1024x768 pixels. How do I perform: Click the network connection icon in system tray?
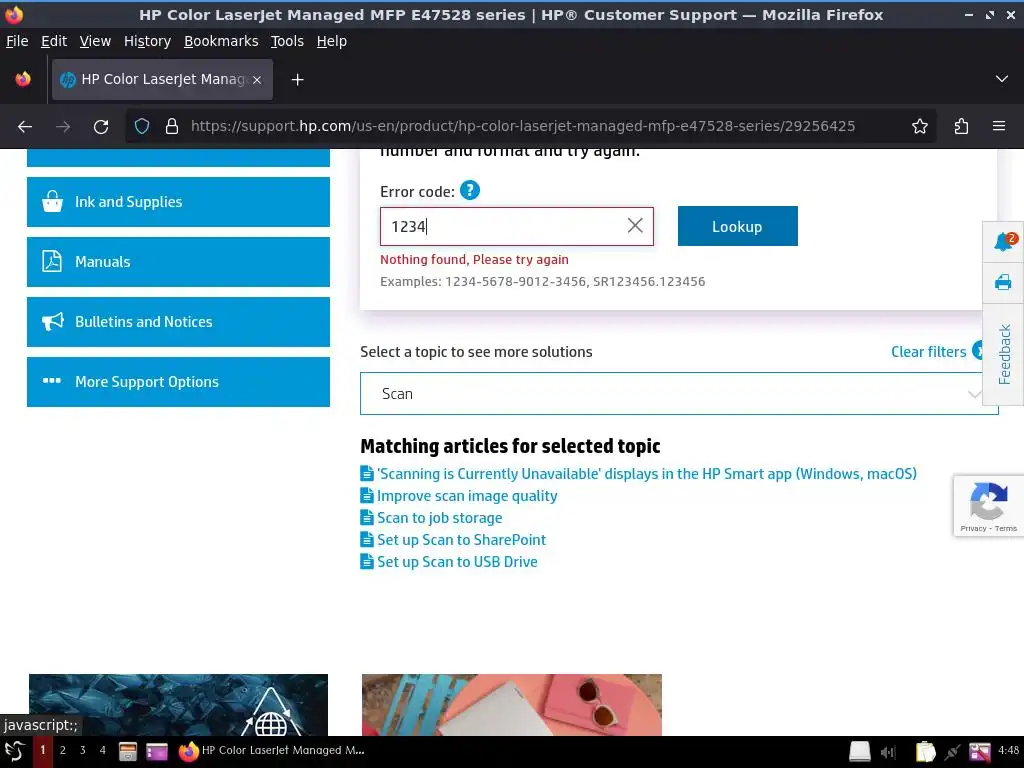point(953,752)
